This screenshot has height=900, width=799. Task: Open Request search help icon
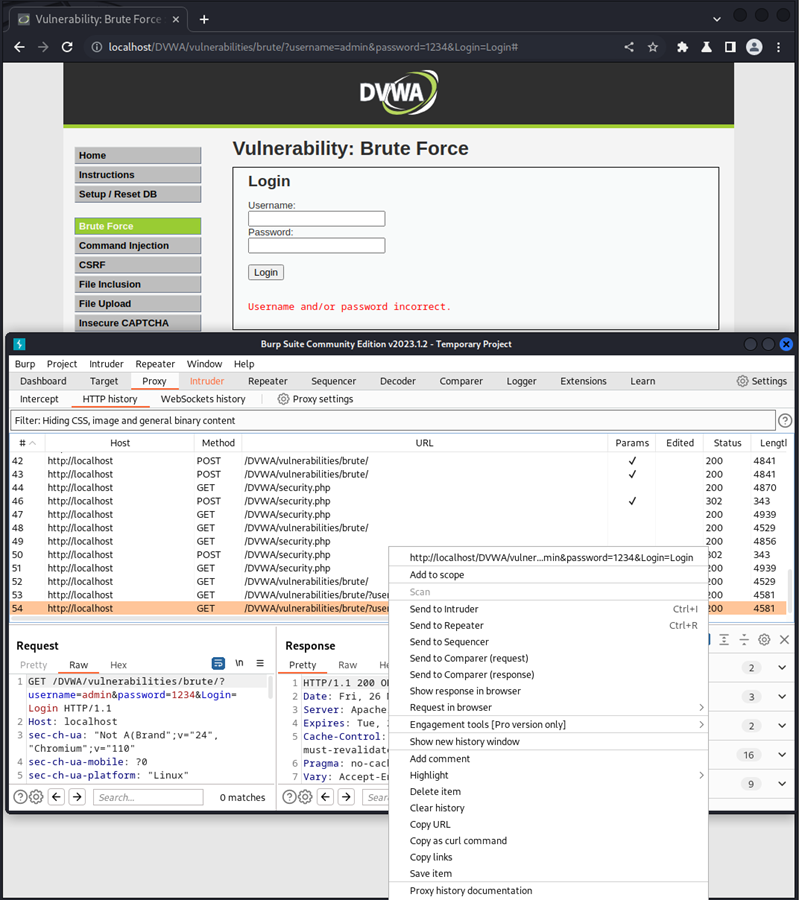click(20, 797)
